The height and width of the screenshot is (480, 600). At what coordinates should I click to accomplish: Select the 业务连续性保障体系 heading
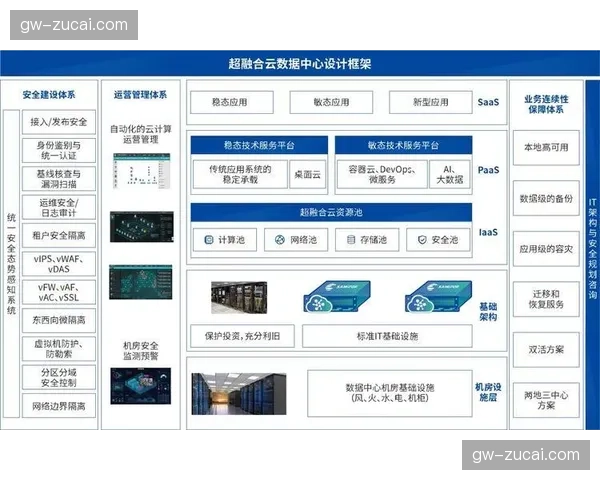pyautogui.click(x=546, y=104)
